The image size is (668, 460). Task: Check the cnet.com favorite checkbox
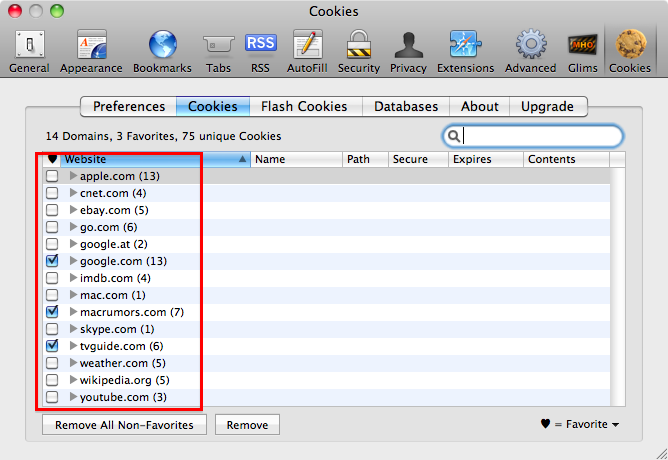pos(52,193)
